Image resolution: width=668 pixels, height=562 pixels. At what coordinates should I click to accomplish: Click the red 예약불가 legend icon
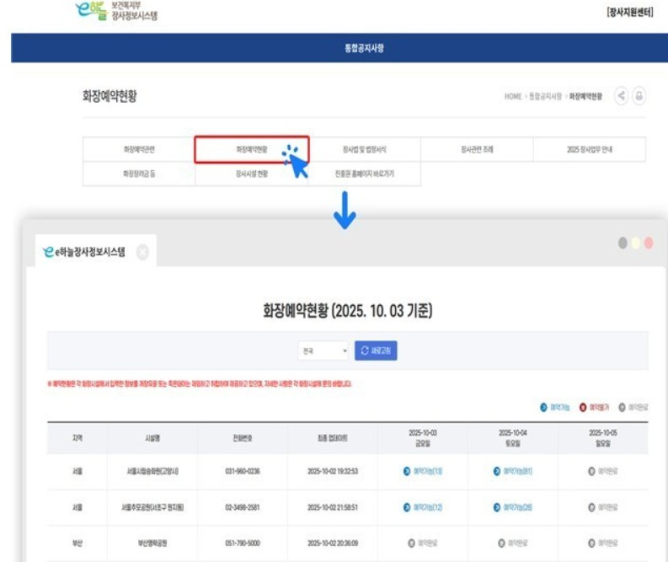coord(583,408)
